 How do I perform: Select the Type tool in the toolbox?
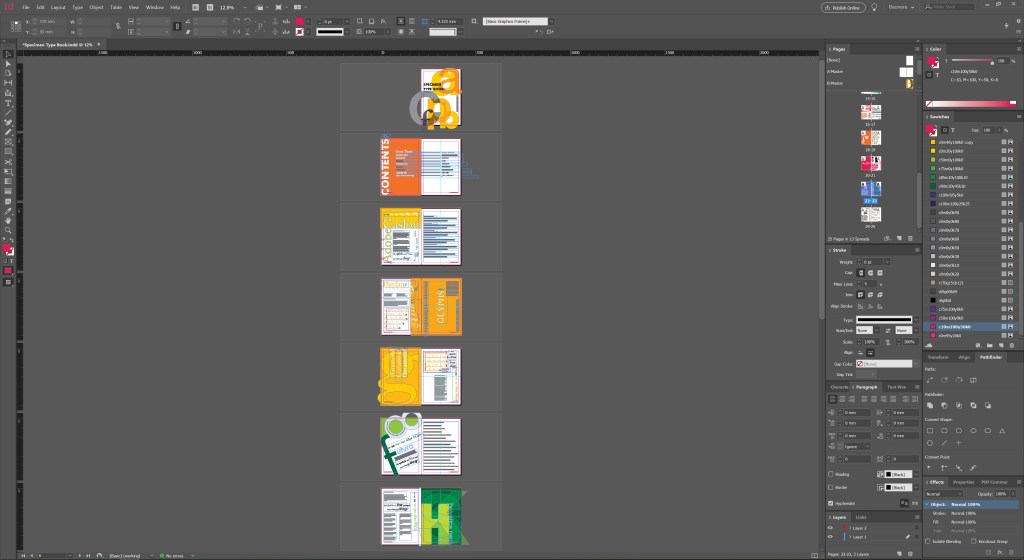click(x=8, y=103)
